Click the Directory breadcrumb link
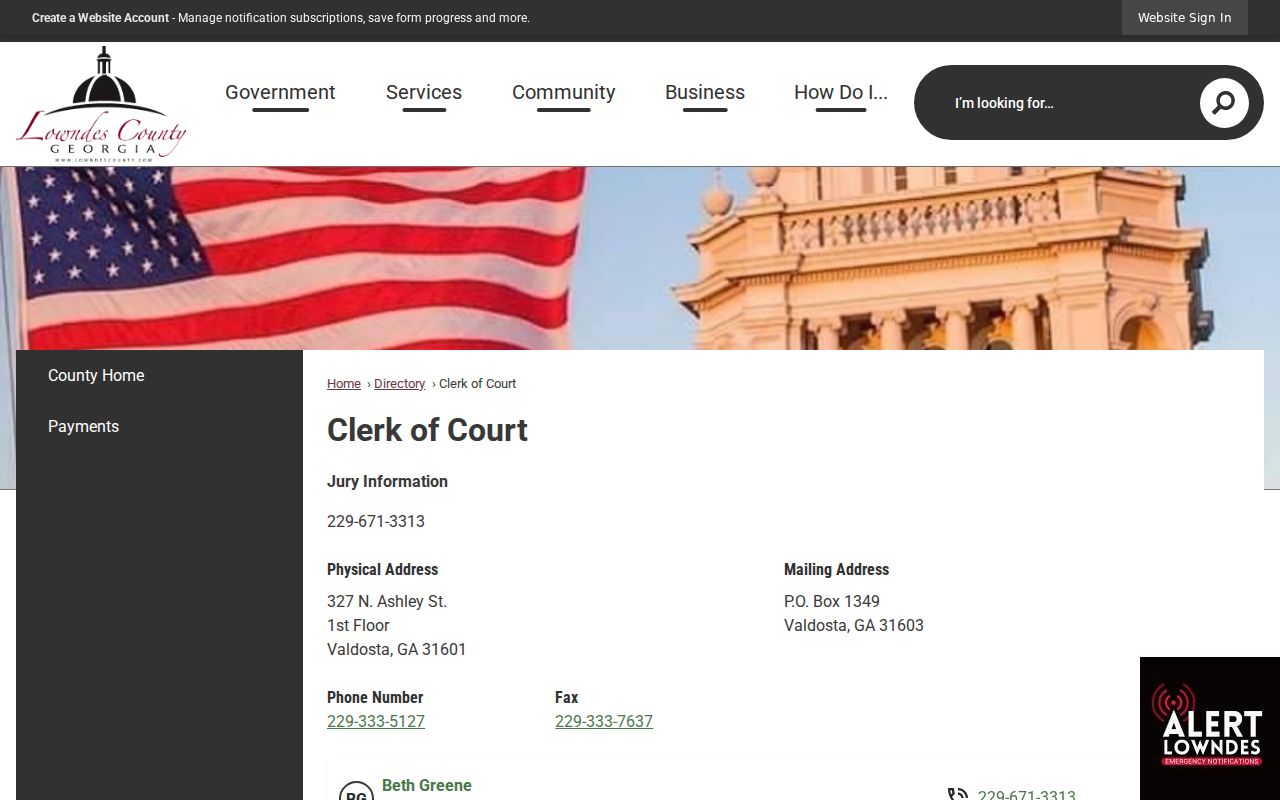 pos(399,384)
